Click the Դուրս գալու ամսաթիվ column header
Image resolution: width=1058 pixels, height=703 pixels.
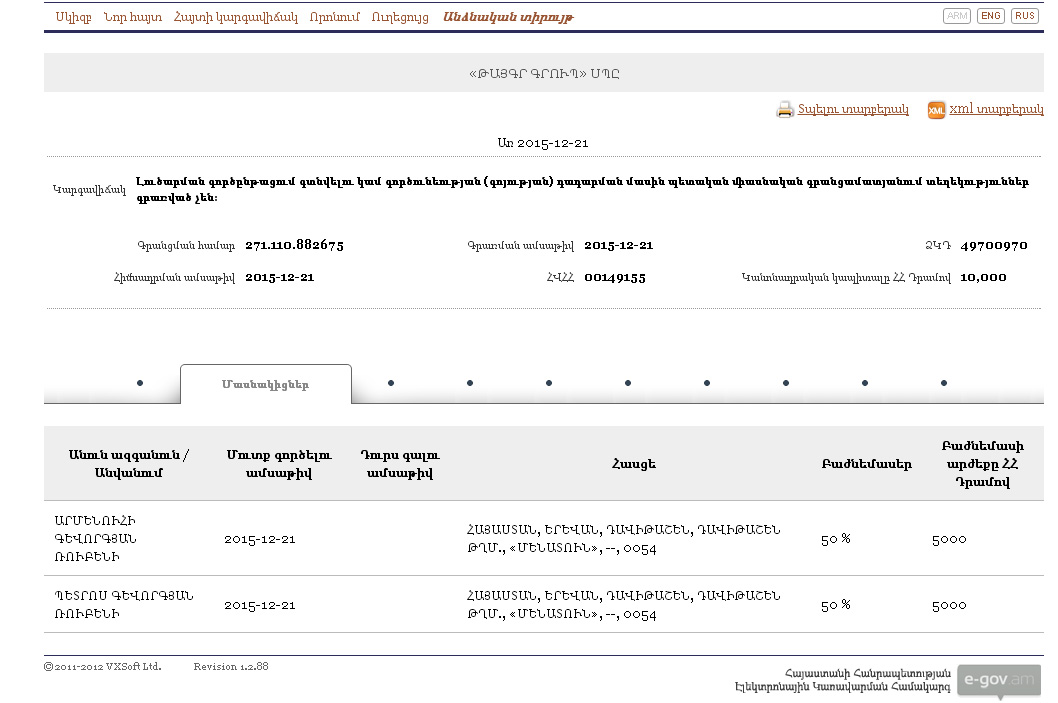pos(400,464)
